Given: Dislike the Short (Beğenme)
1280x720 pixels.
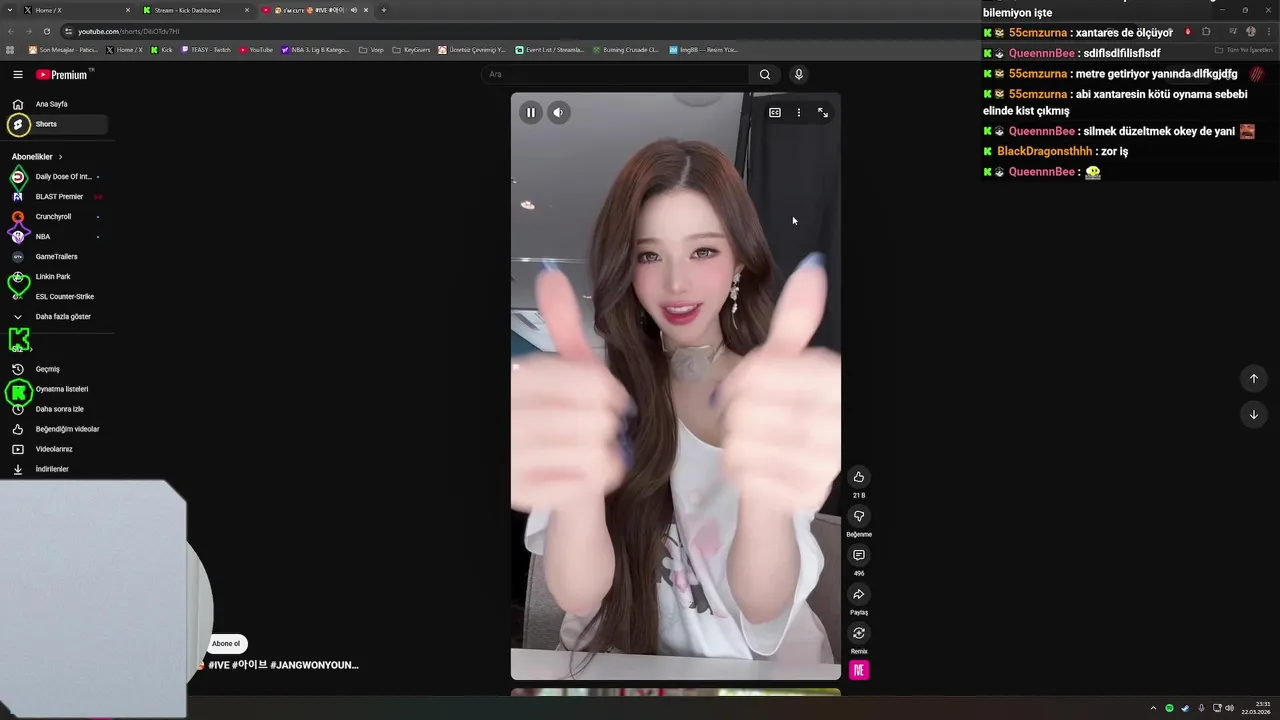Looking at the screenshot, I should coord(859,516).
